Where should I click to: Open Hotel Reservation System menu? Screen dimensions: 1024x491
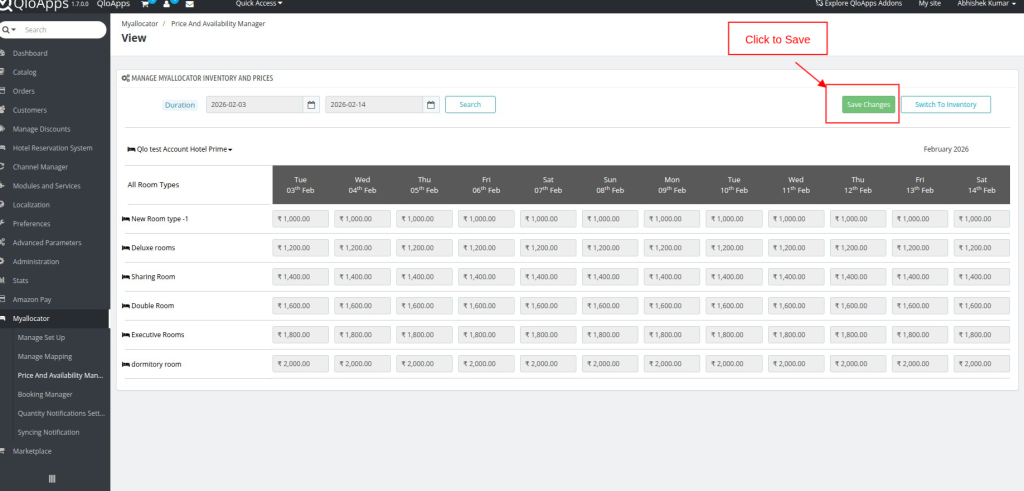click(52, 148)
